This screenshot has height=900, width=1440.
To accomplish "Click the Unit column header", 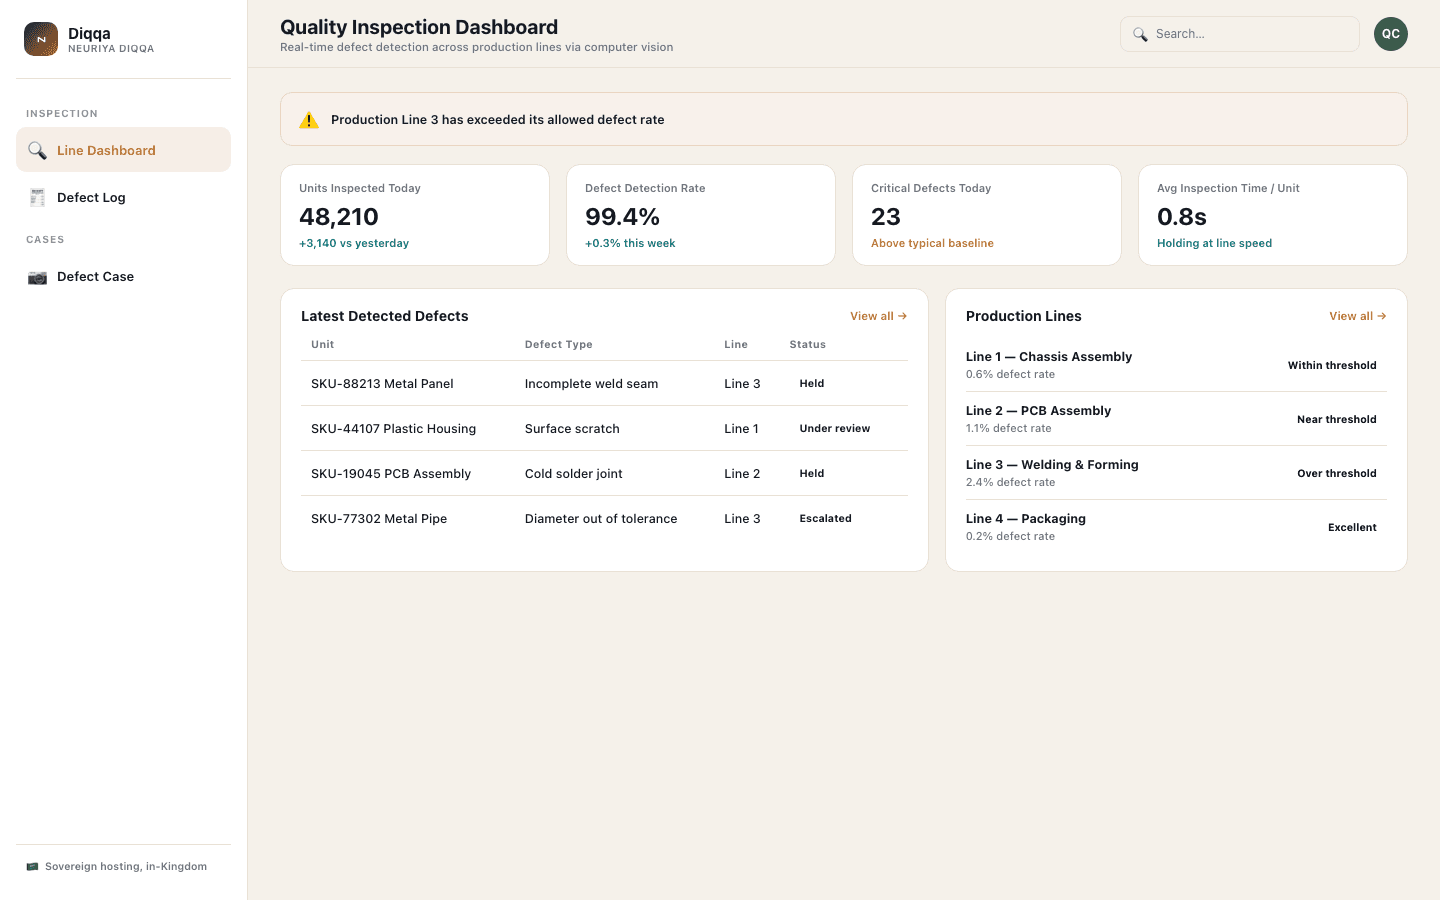I will (x=322, y=345).
